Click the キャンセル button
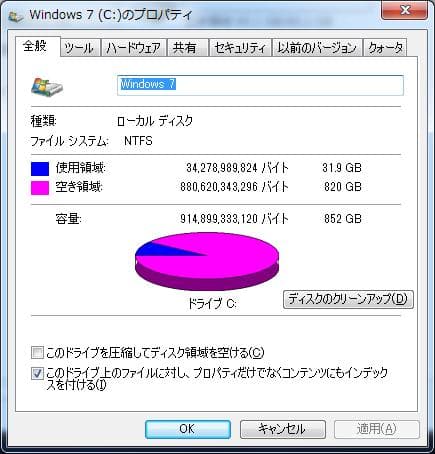 click(x=283, y=429)
